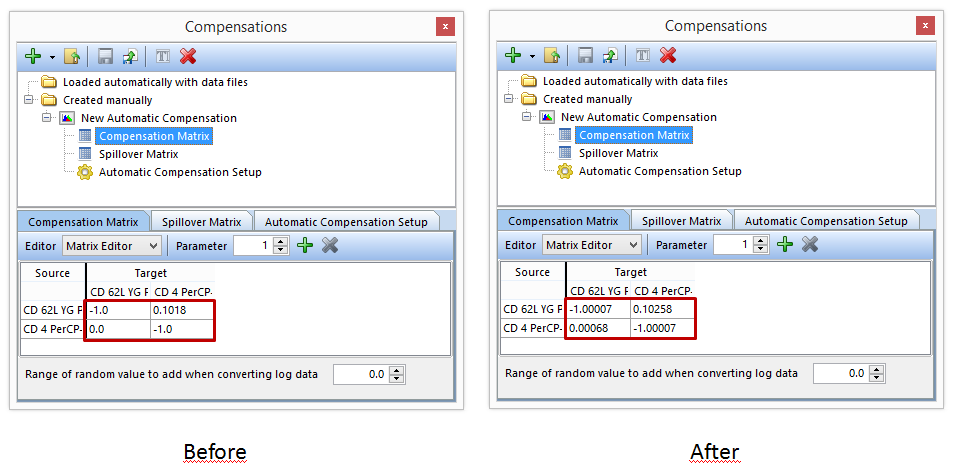Switch to Spillover Matrix tab in Before panel
Screen dimensions: 953x474
(x=201, y=222)
